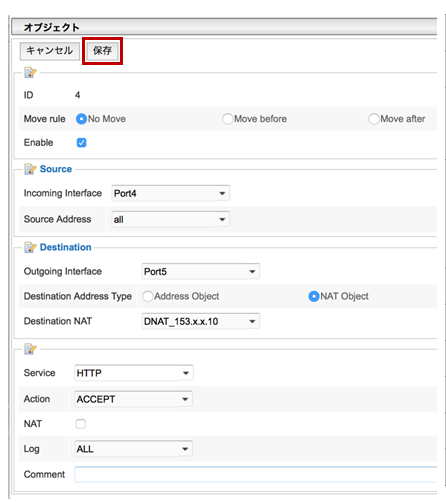Open the Action ACCEPT dropdown
This screenshot has width=446, height=502.
click(133, 399)
